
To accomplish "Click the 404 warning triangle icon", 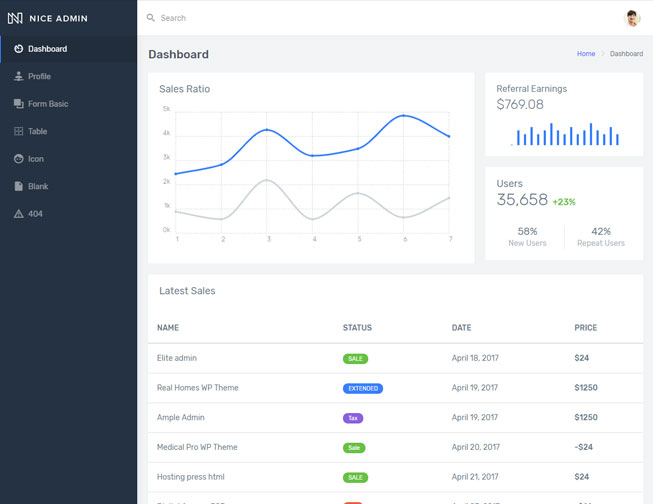I will coord(19,214).
